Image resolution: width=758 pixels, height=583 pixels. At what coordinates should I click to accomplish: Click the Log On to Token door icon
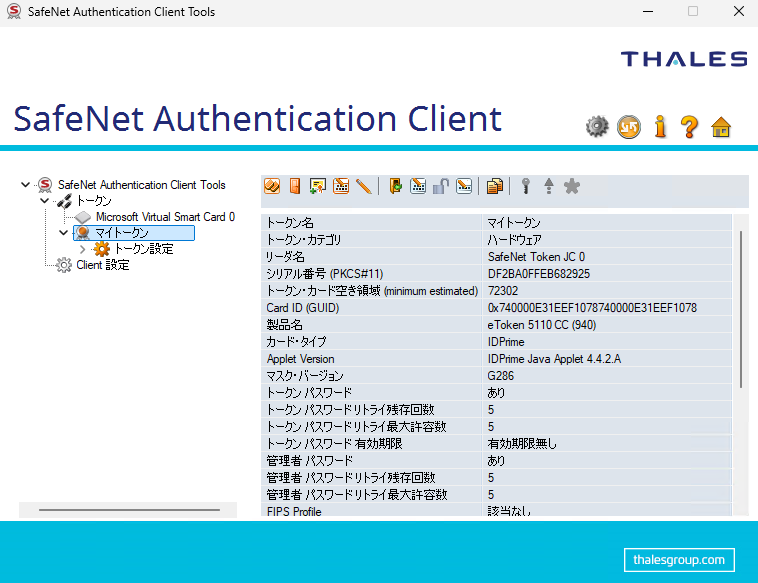click(x=295, y=186)
